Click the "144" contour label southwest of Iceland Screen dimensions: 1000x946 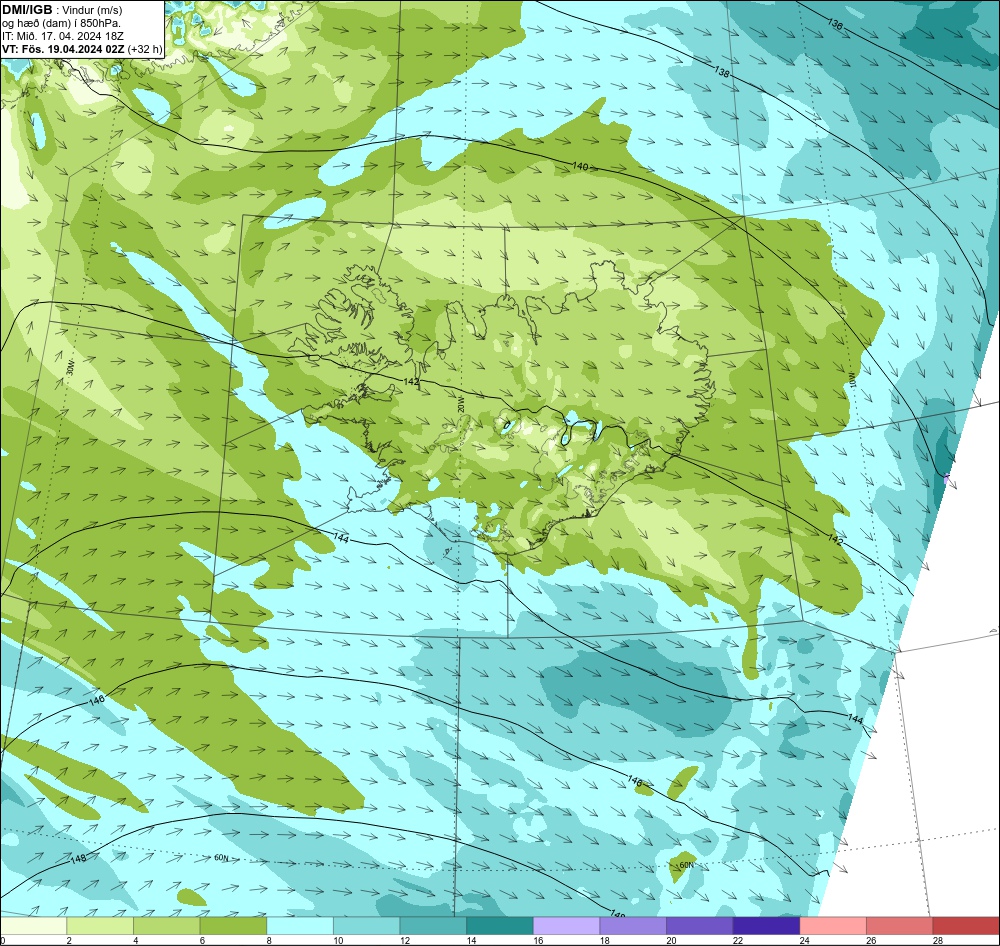click(x=341, y=538)
